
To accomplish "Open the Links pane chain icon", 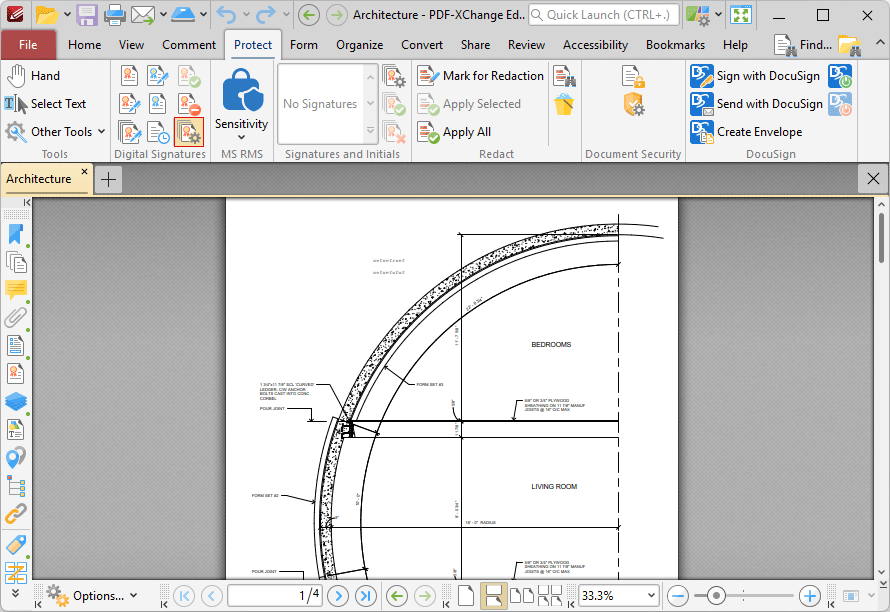I will pos(16,514).
